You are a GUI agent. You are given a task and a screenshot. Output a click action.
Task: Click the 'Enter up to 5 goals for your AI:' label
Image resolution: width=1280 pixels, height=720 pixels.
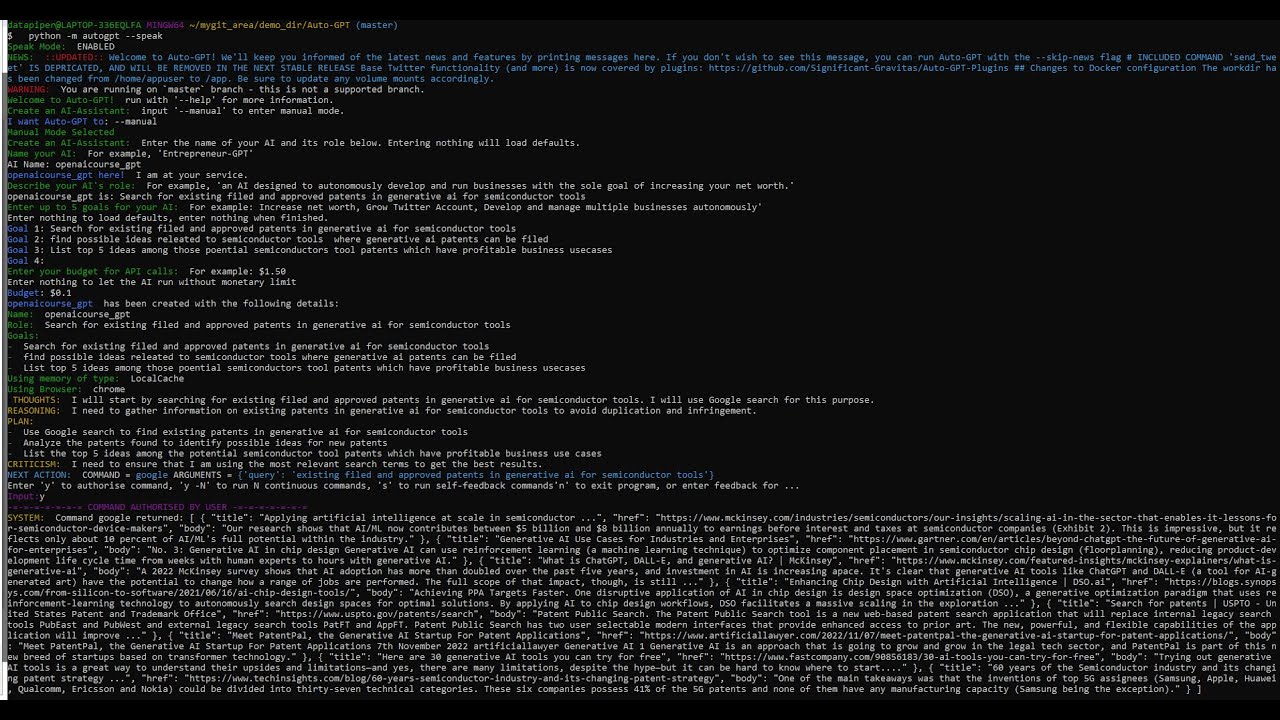[93, 207]
